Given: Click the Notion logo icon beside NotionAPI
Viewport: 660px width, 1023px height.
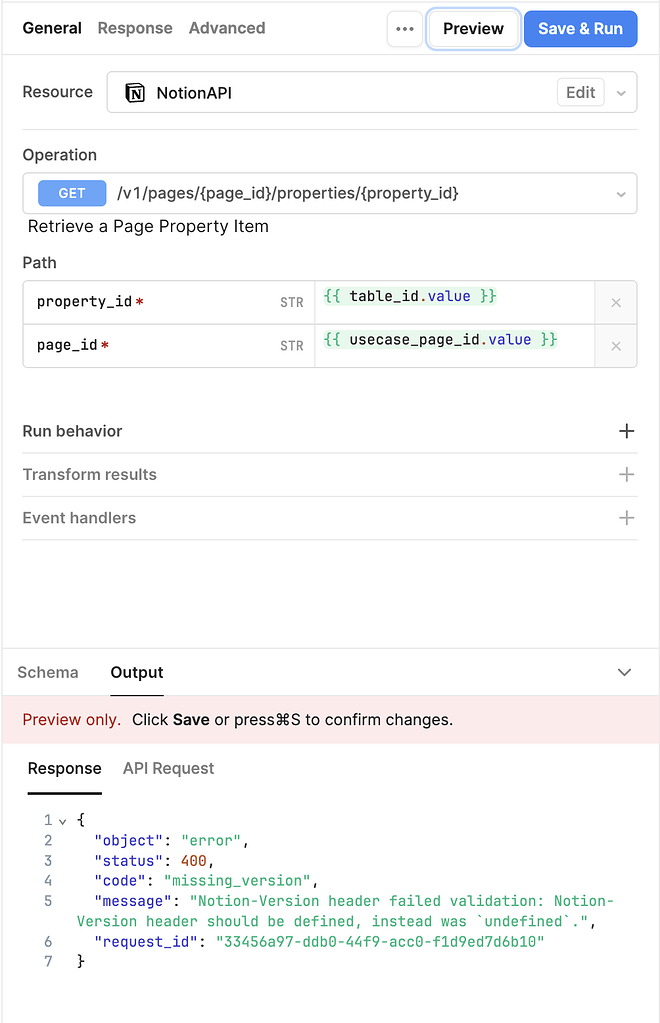Looking at the screenshot, I should click(138, 91).
